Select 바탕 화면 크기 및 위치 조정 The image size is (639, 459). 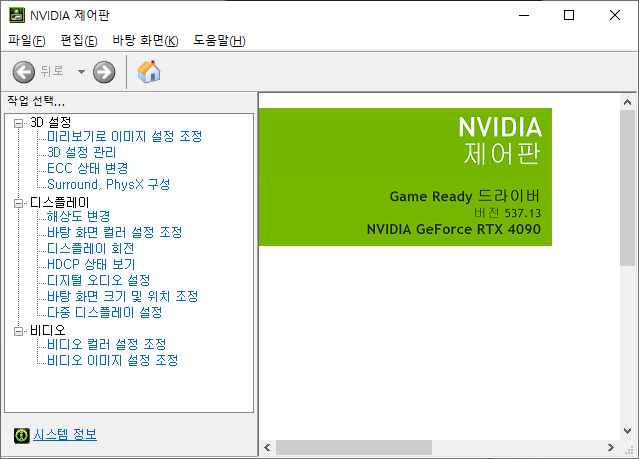click(123, 296)
